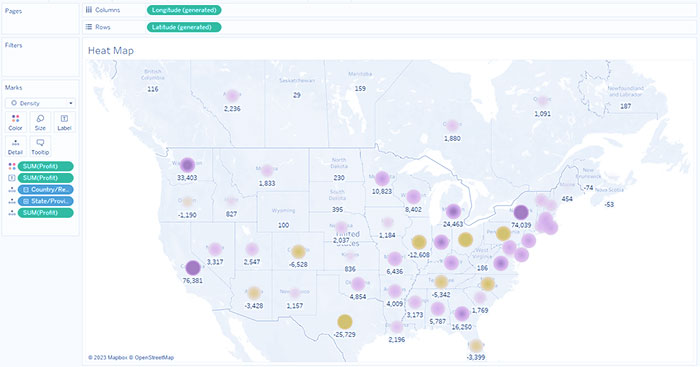This screenshot has width=700, height=367.
Task: Click the North Dakota value 230
Action: [339, 177]
